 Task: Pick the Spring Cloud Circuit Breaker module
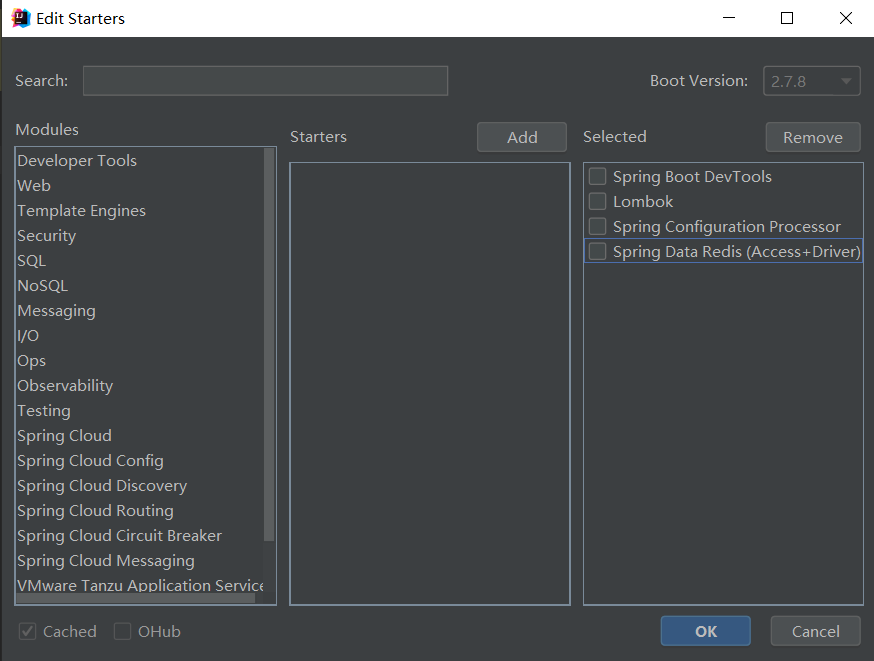(x=139, y=536)
